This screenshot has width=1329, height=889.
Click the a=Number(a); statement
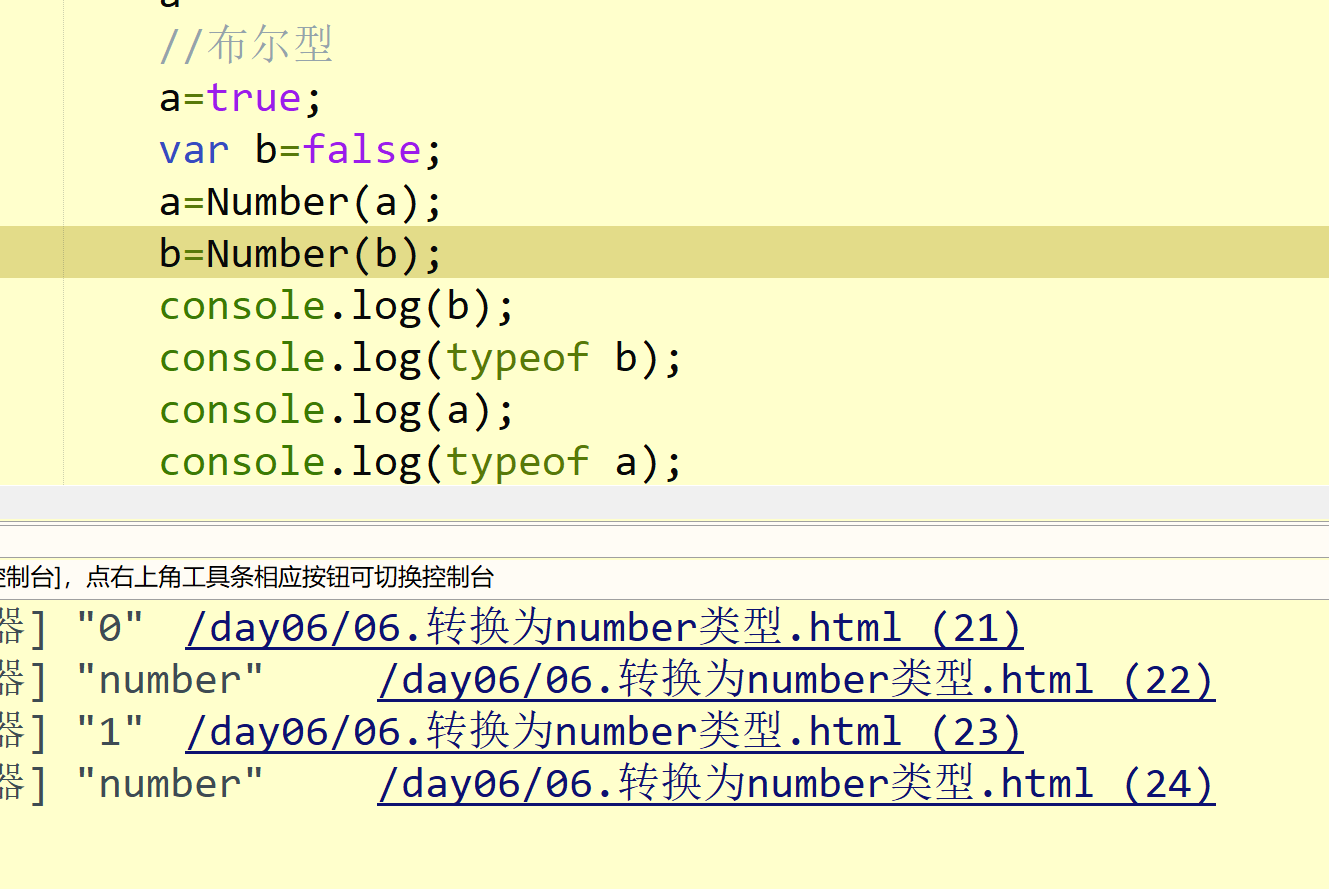tap(299, 201)
